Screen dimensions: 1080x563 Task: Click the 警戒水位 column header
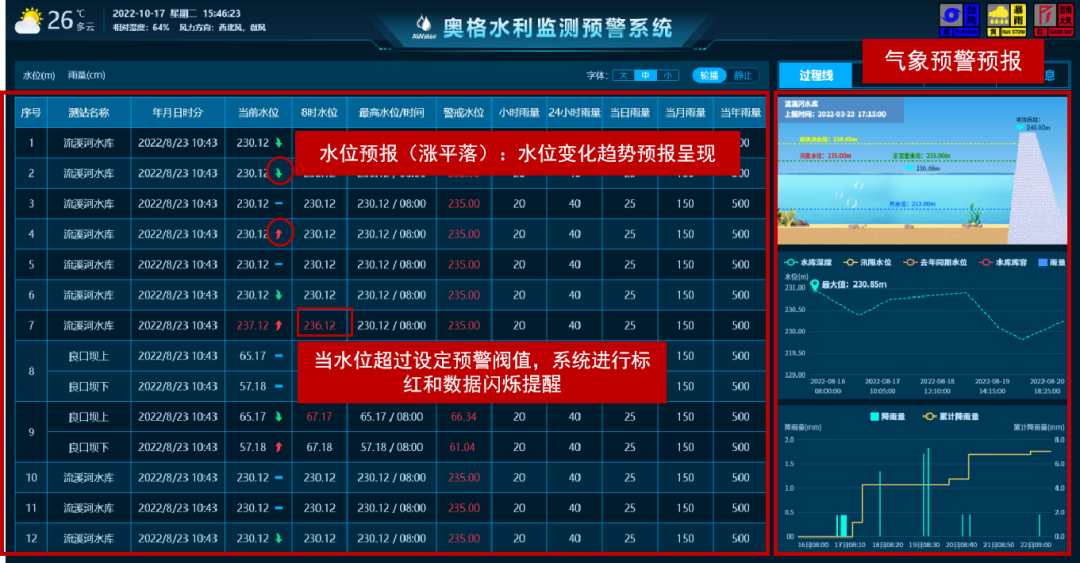click(x=463, y=112)
